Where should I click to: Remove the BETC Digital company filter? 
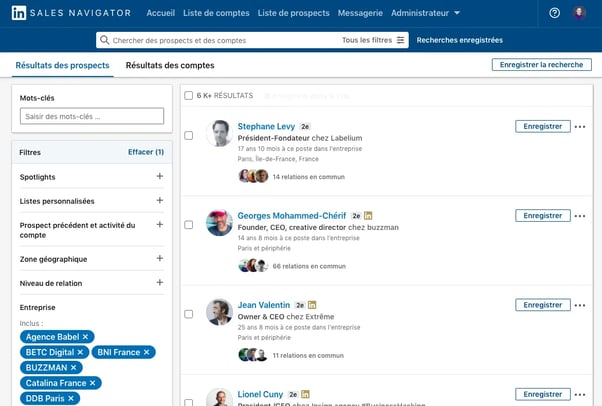tap(80, 352)
